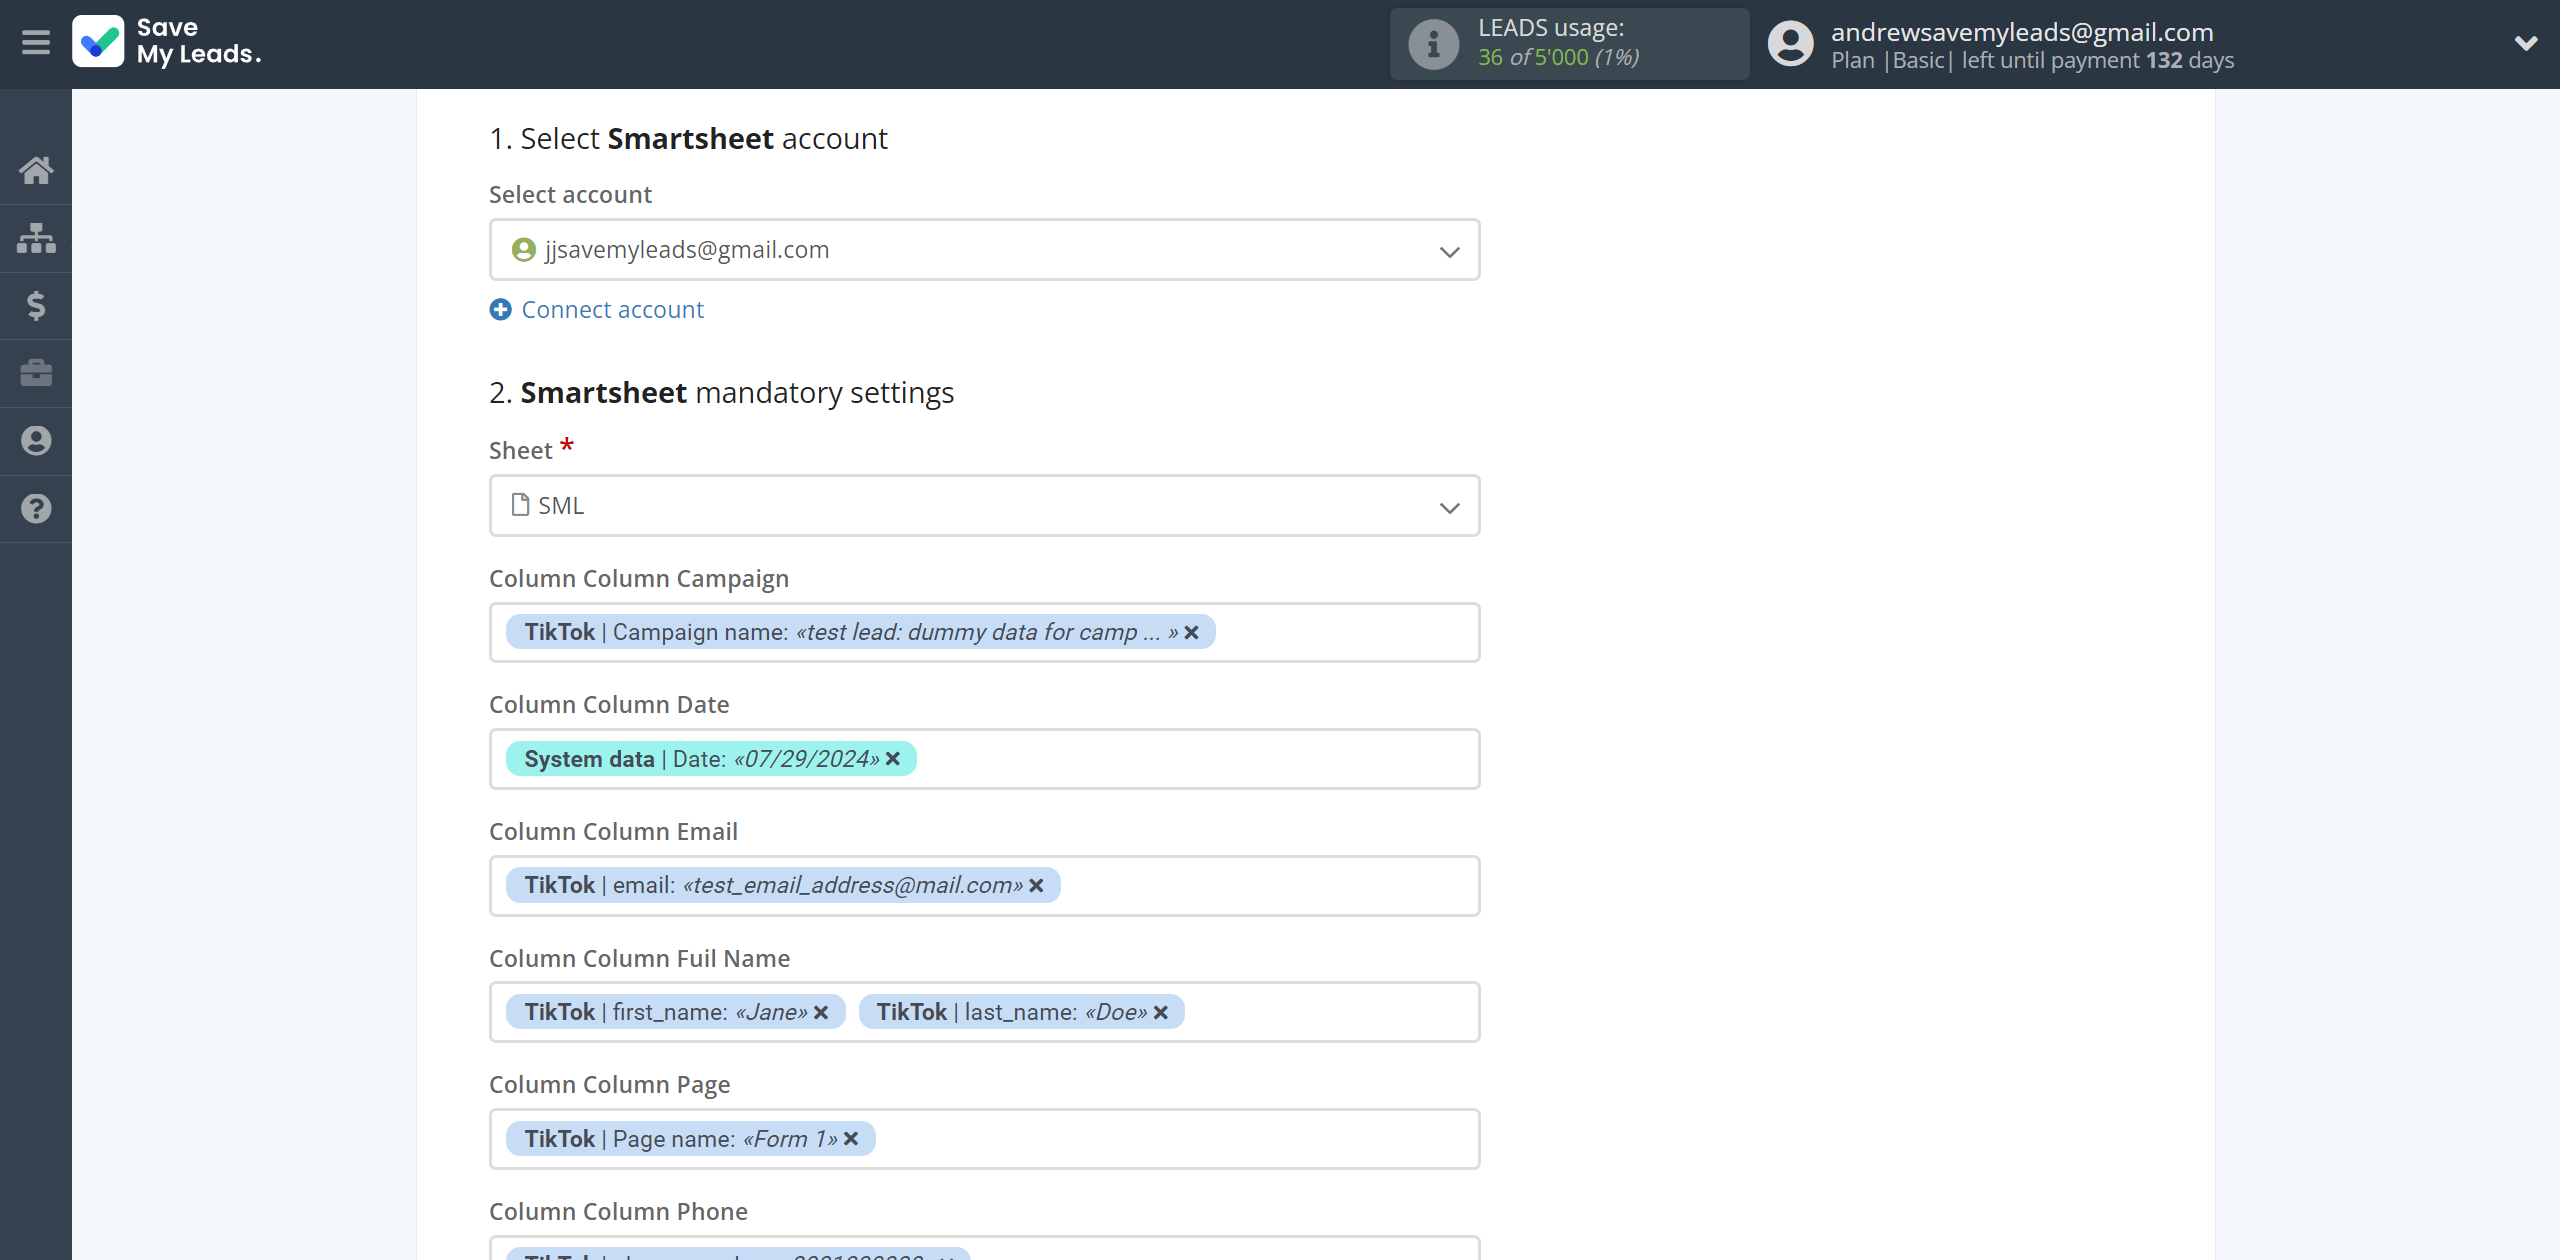Click the Plan Basic payment info text
The image size is (2560, 1260).
pyautogui.click(x=2032, y=60)
